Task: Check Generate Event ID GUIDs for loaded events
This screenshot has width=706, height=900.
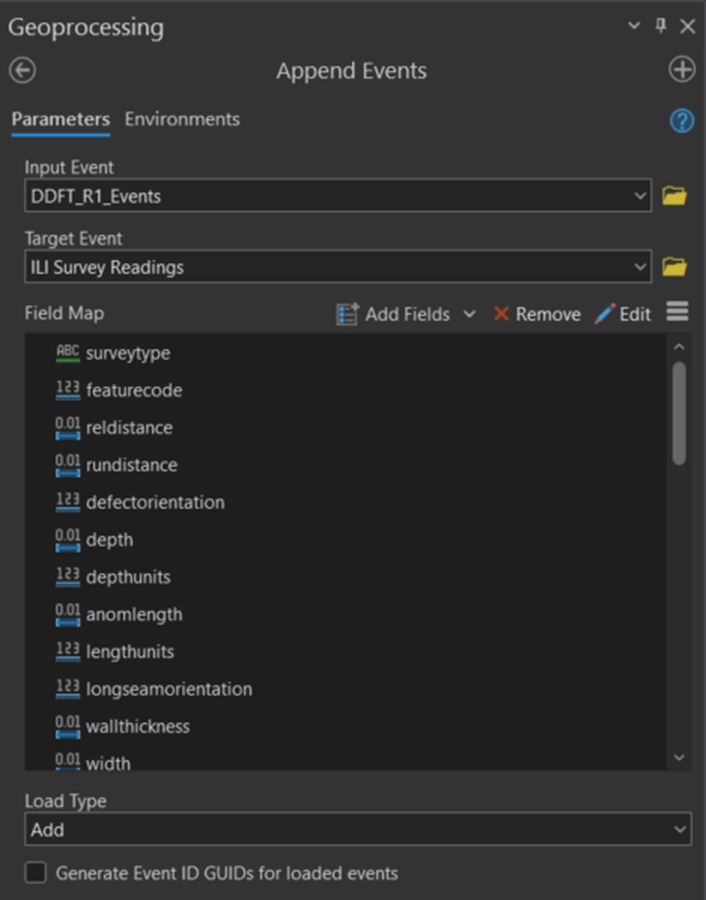Action: (x=35, y=872)
